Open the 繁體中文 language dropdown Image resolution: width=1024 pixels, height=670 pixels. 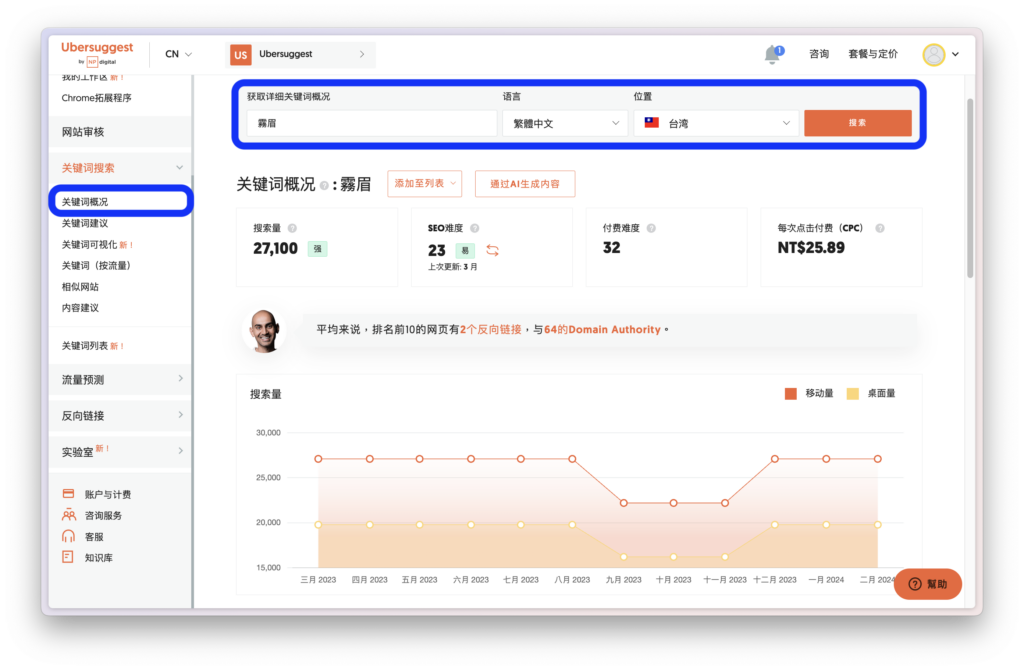point(565,123)
